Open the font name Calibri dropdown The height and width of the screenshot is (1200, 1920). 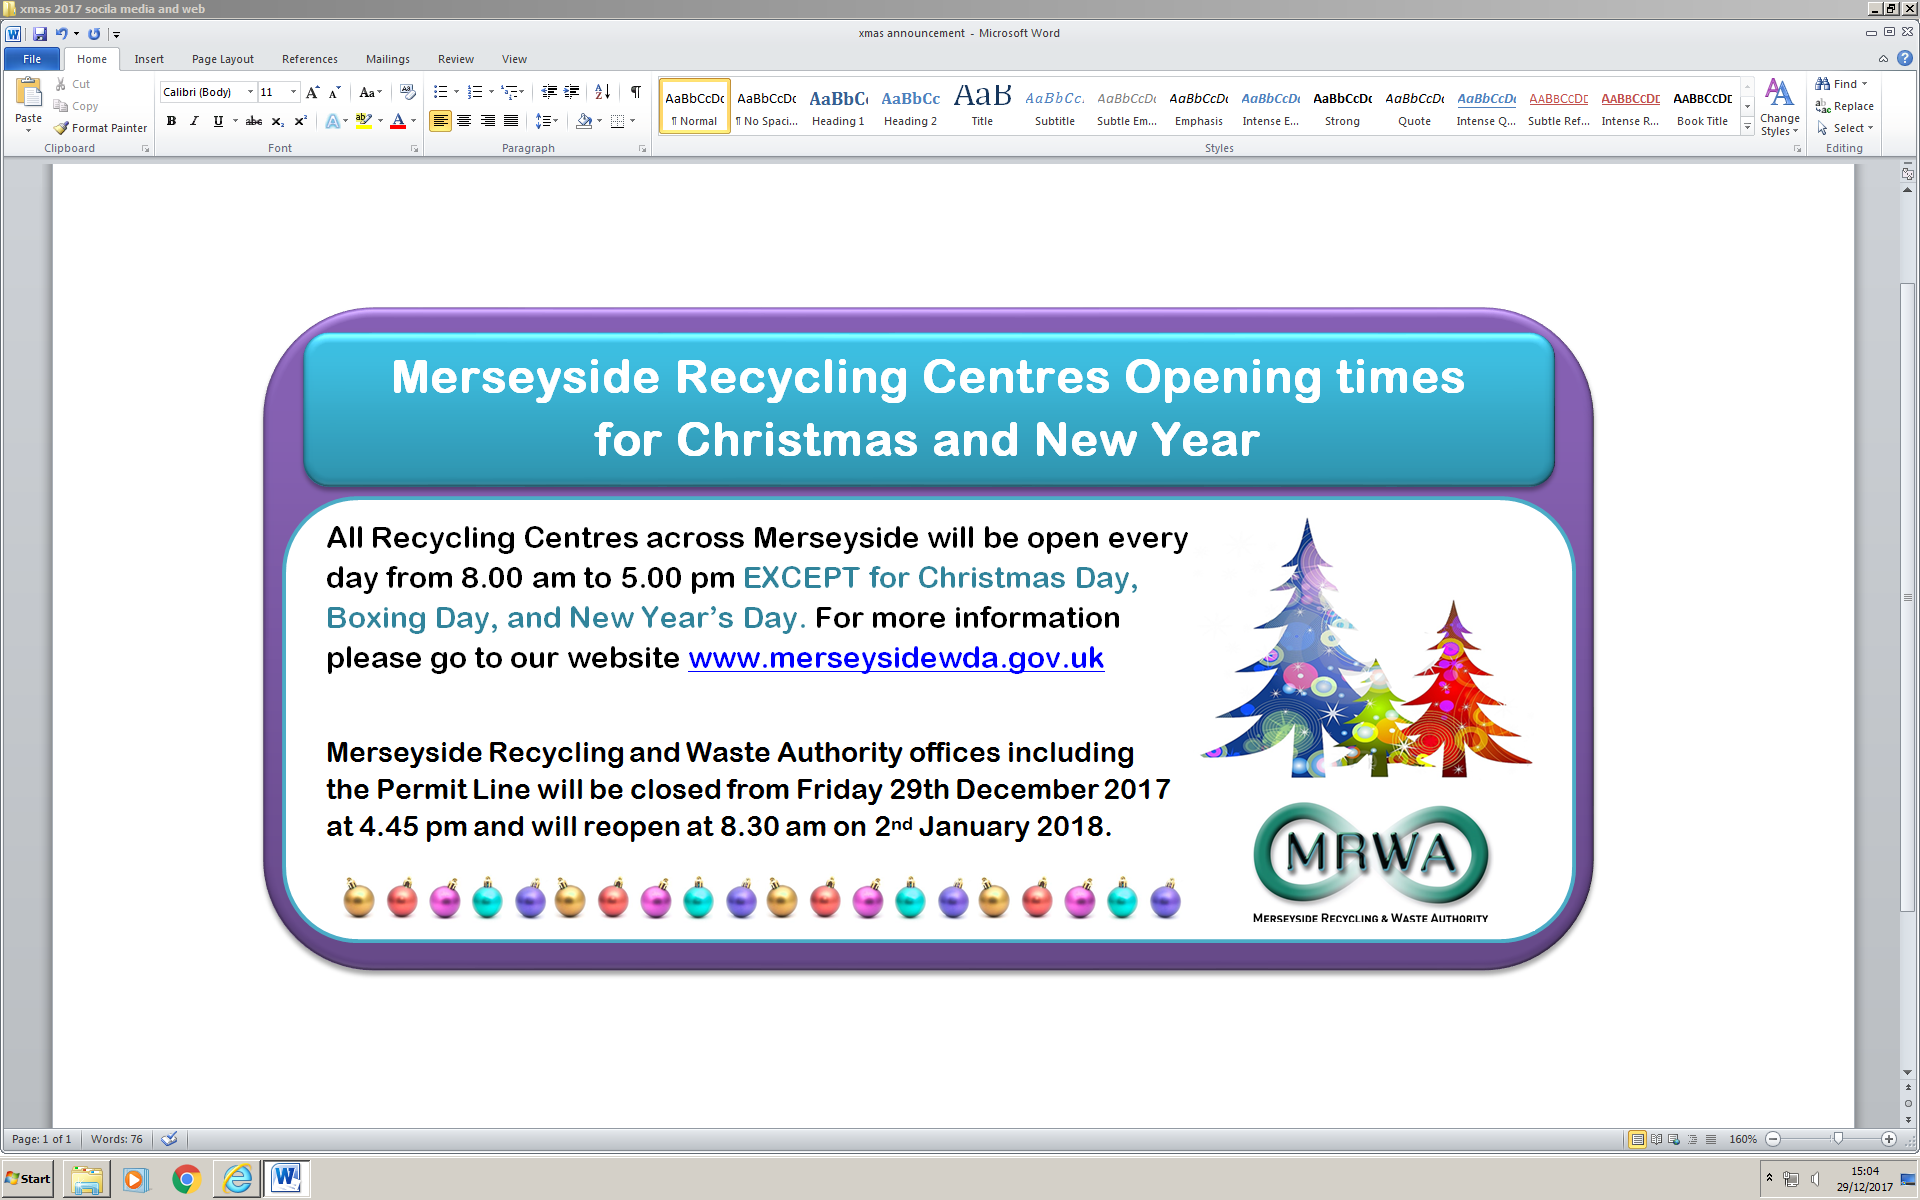pyautogui.click(x=250, y=92)
